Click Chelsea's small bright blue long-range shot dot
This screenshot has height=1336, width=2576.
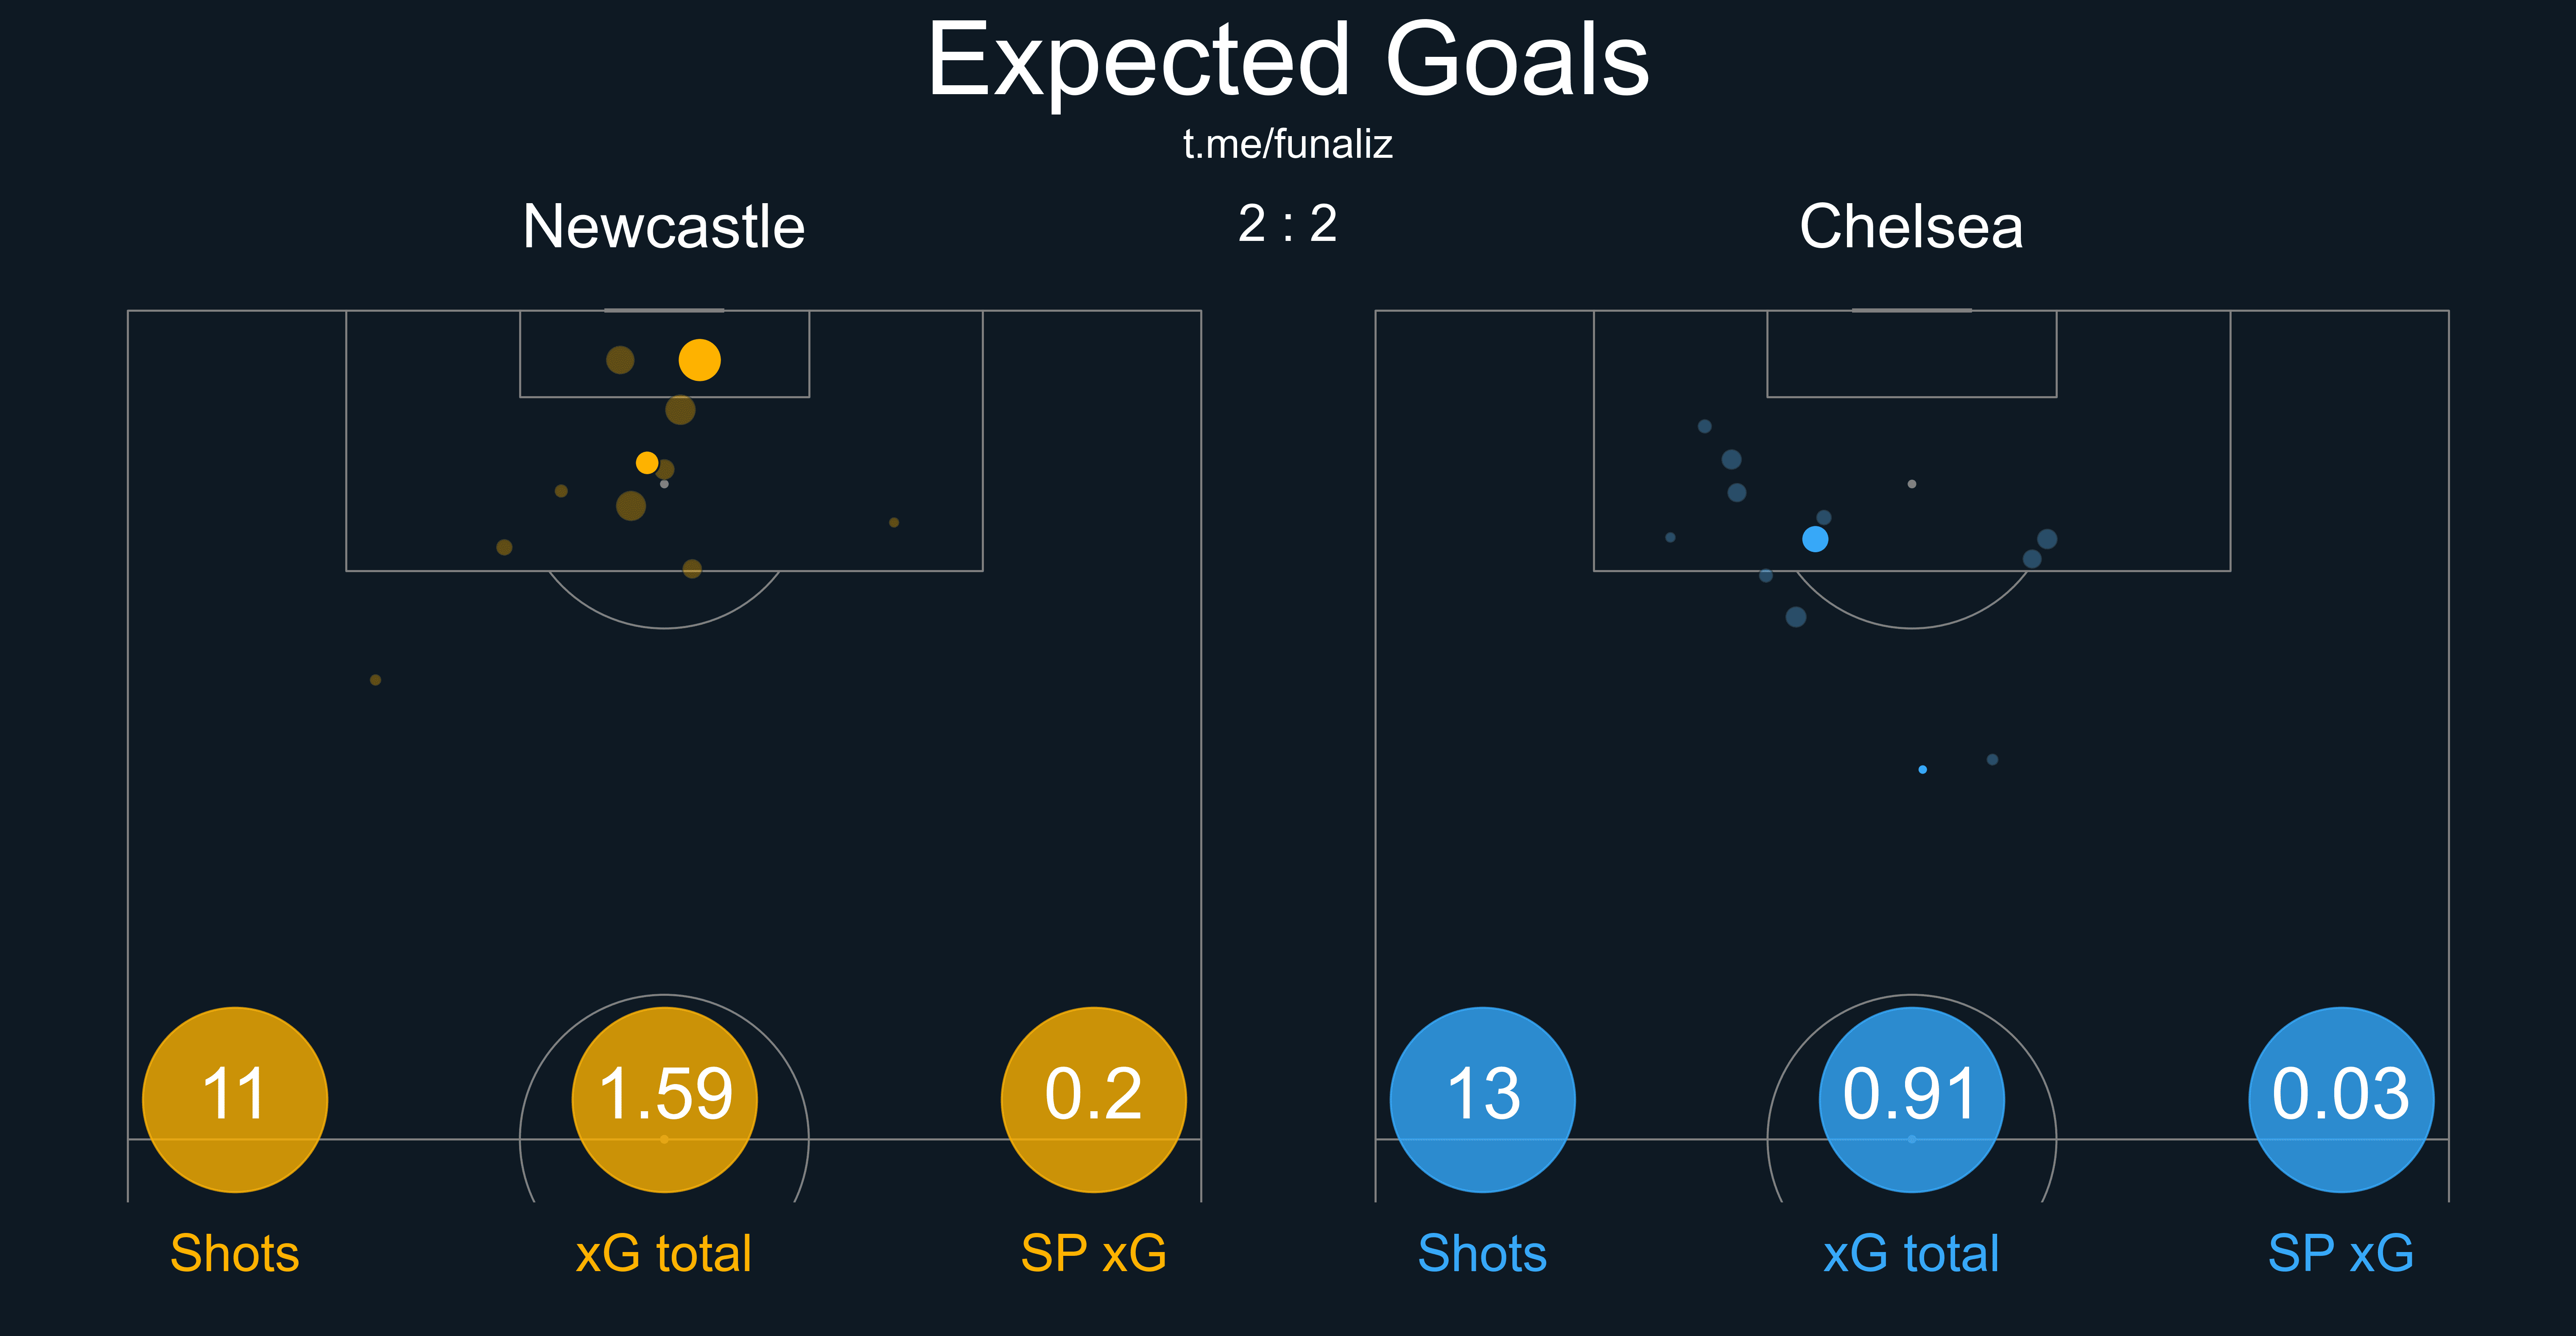click(x=1922, y=769)
